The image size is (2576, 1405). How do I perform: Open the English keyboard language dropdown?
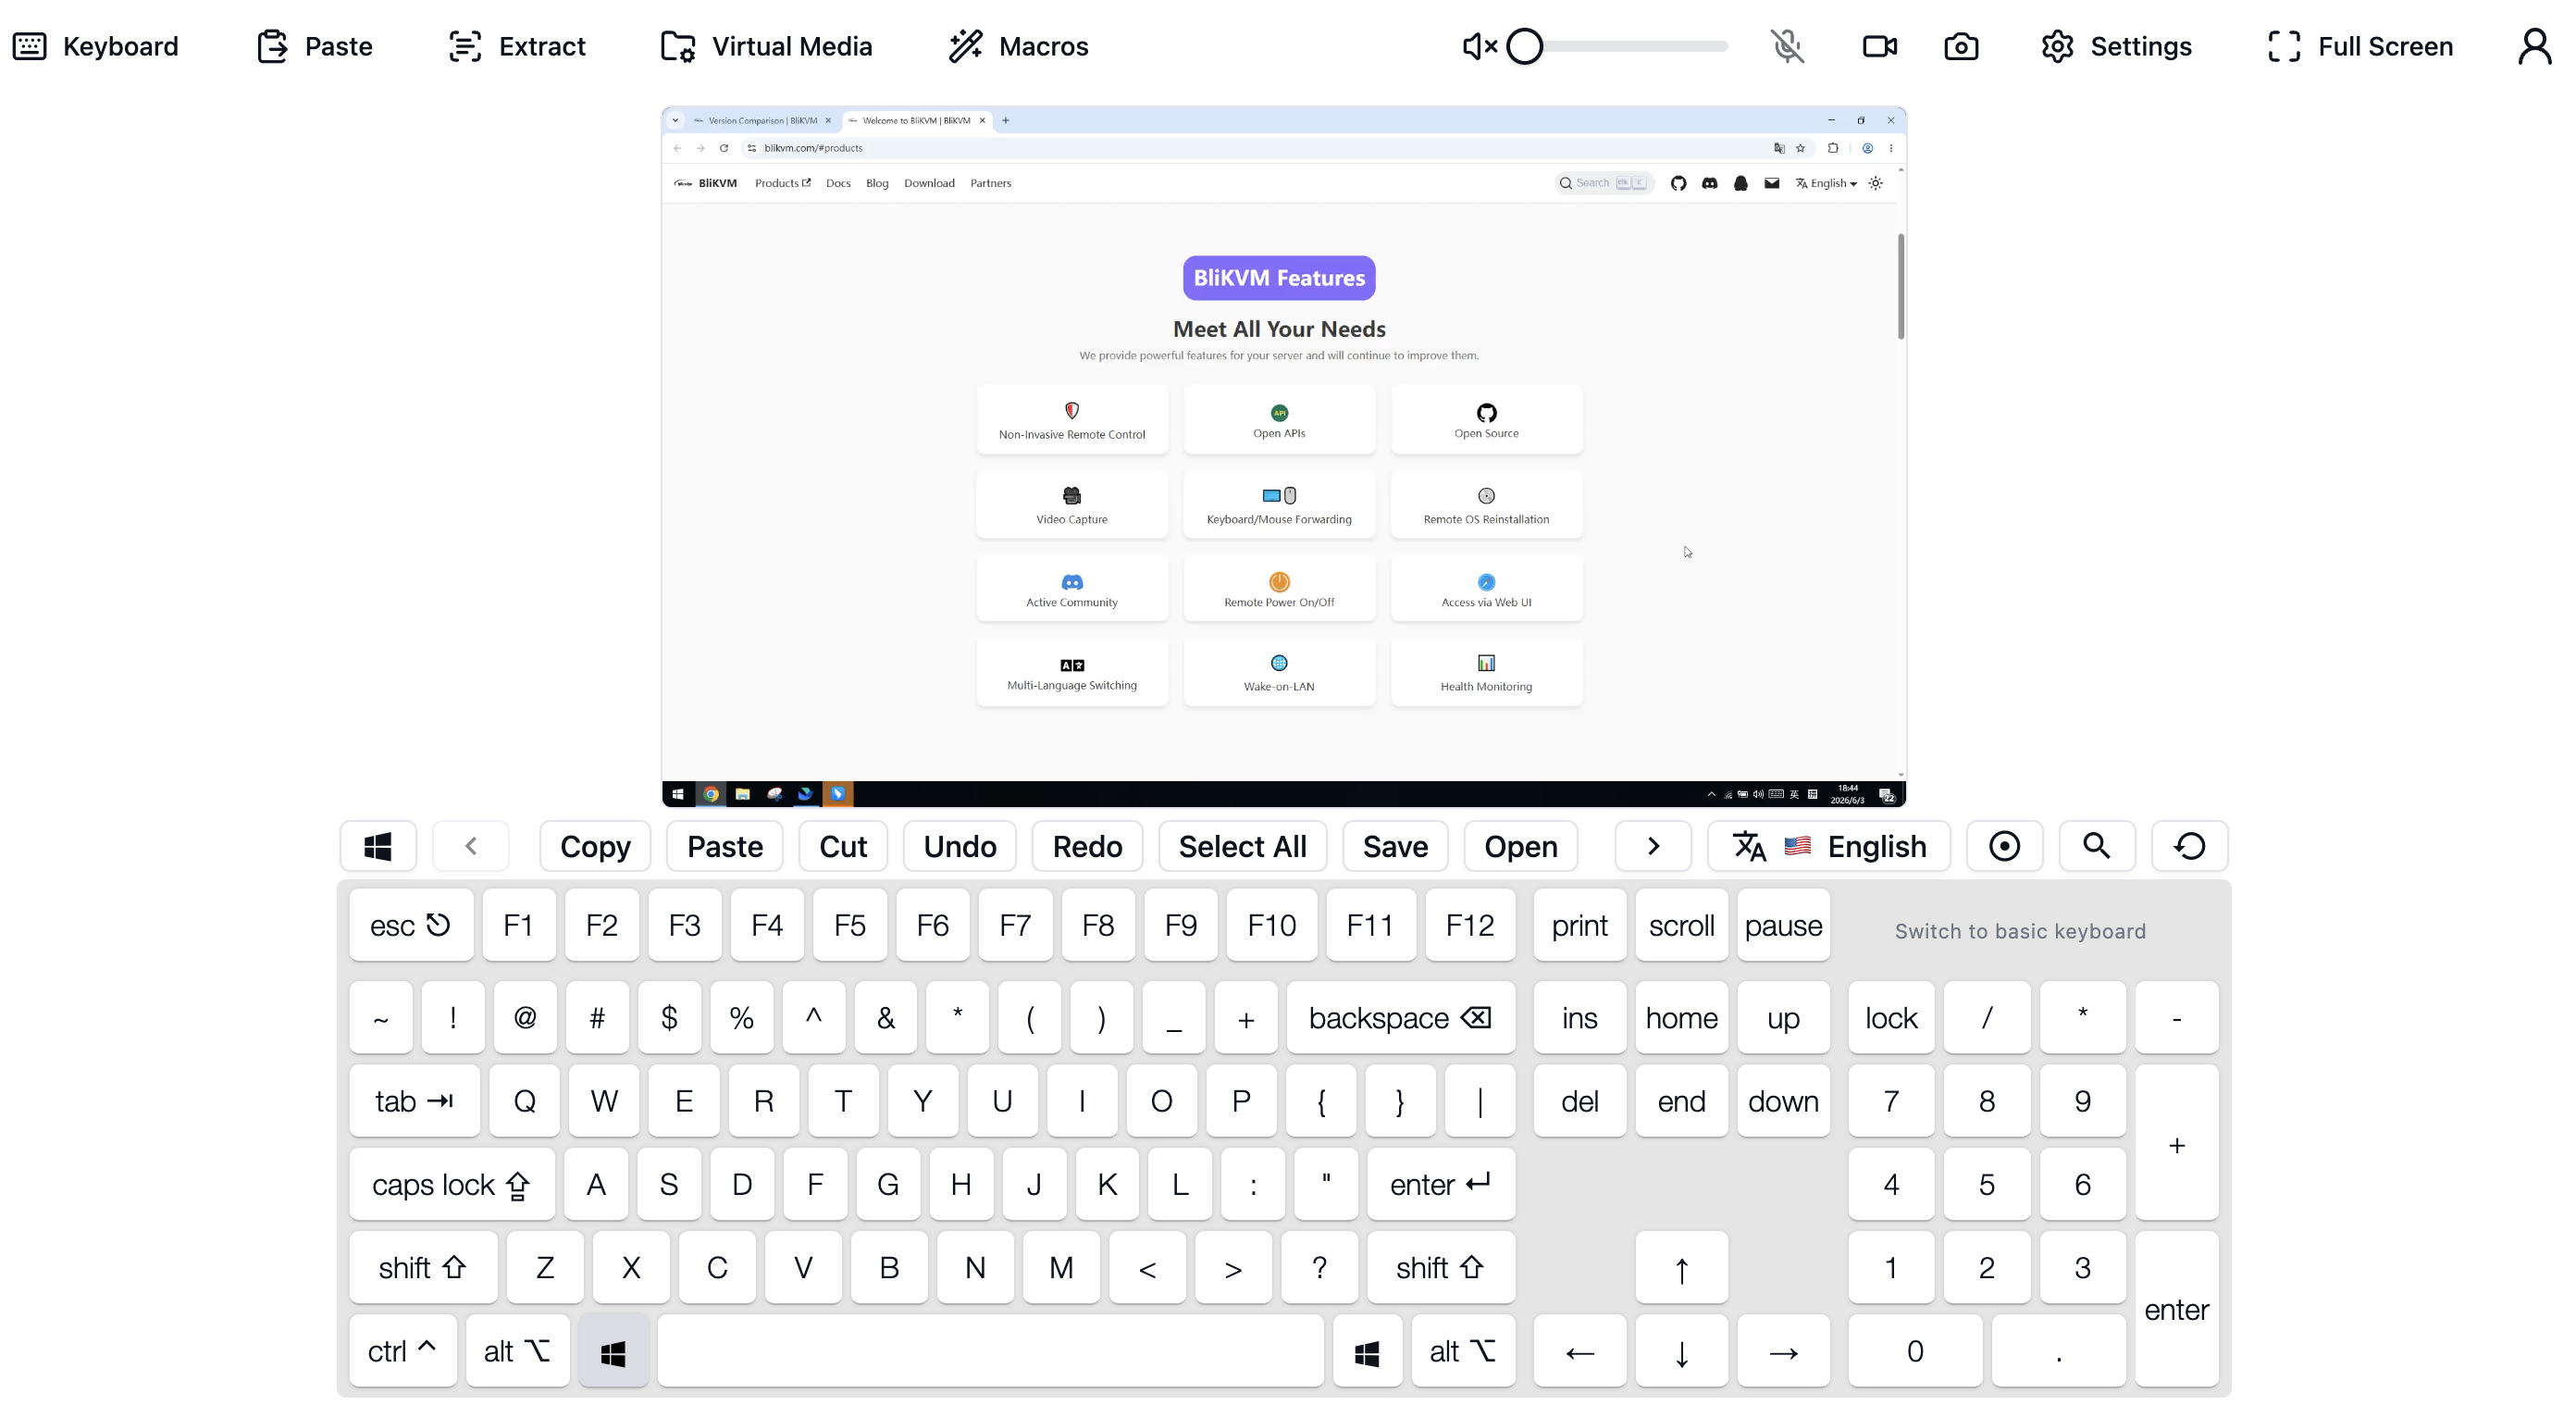1829,846
